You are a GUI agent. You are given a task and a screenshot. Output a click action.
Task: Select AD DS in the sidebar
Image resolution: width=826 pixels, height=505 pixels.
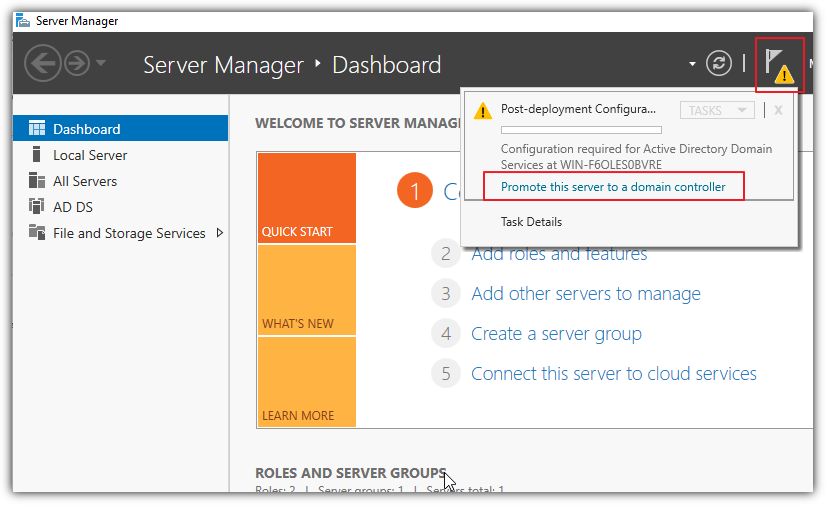[121, 206]
